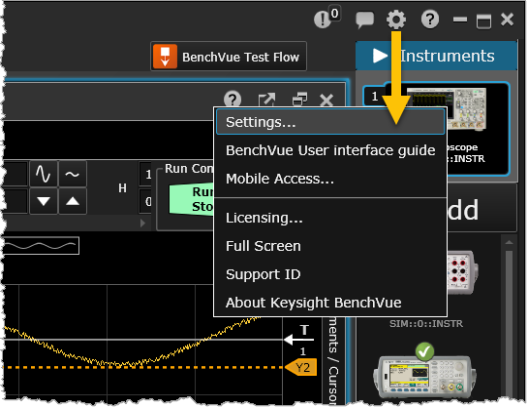This screenshot has height=408, width=528.
Task: Open the Measurements / Cursors vertical tab
Action: point(333,360)
